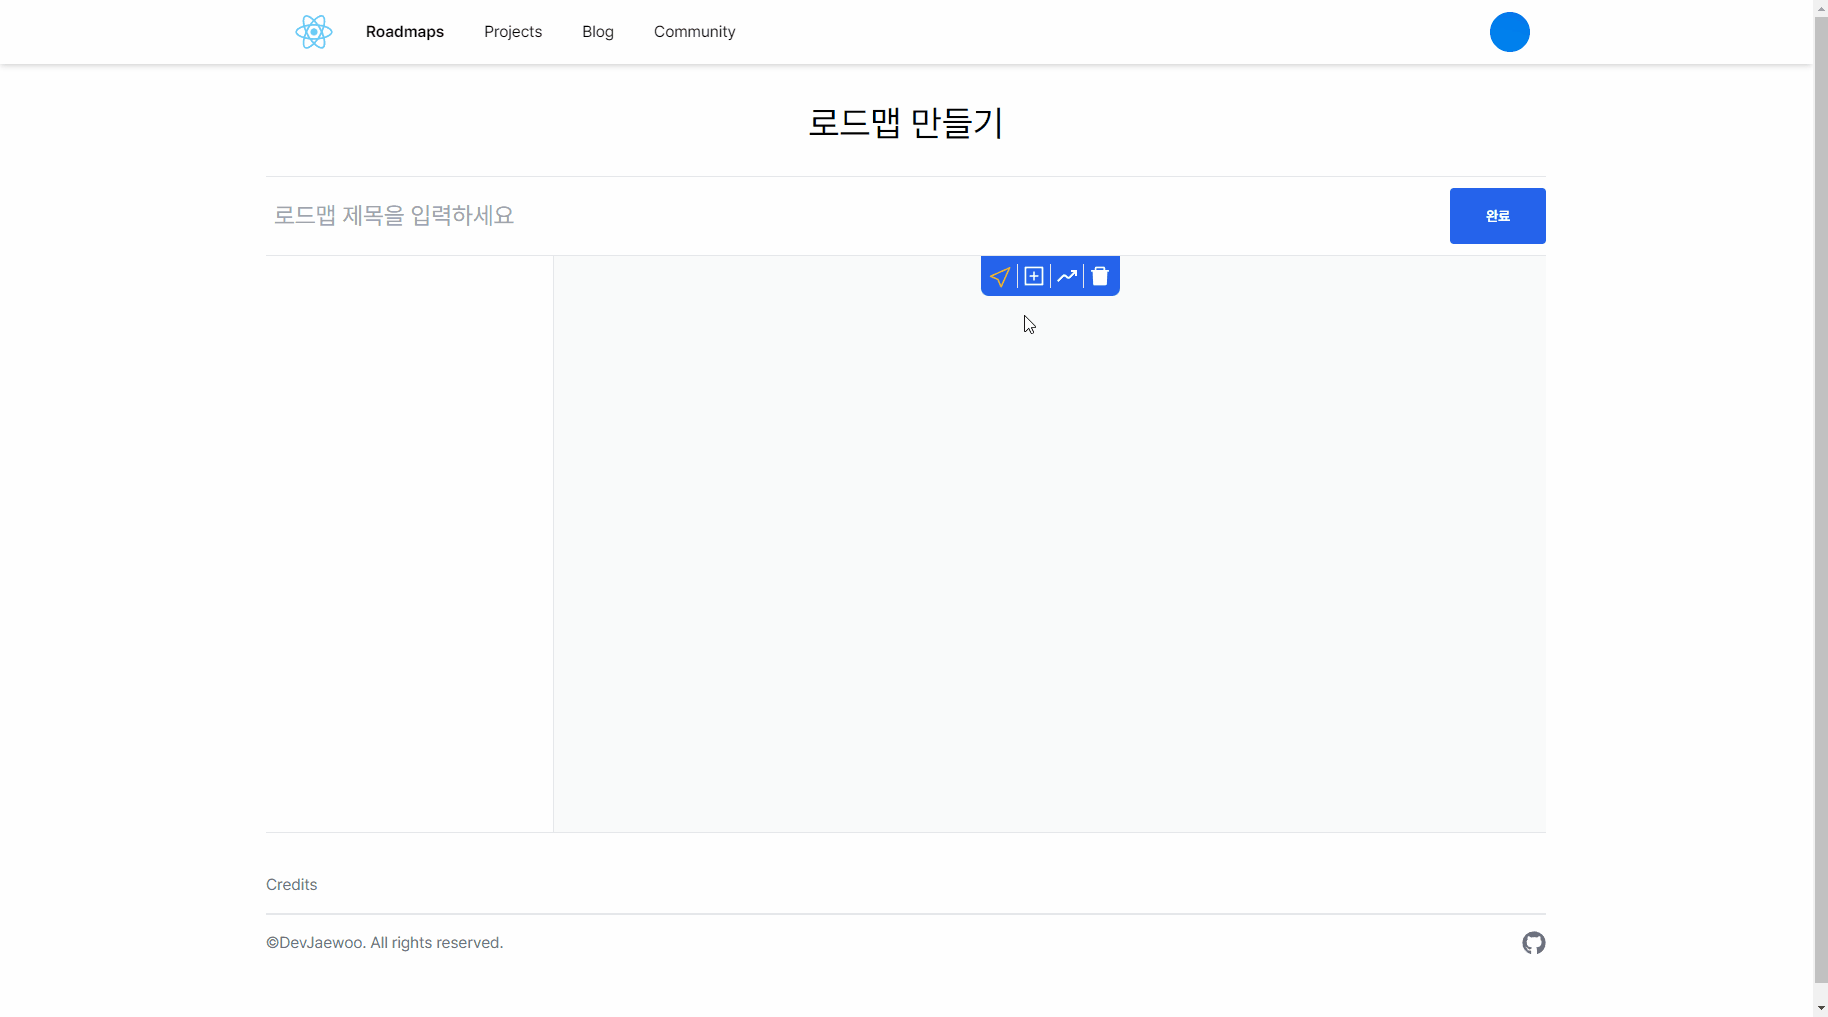Toggle node creation mode in the toolbar
Screen dimensions: 1828x1017
coord(1034,276)
